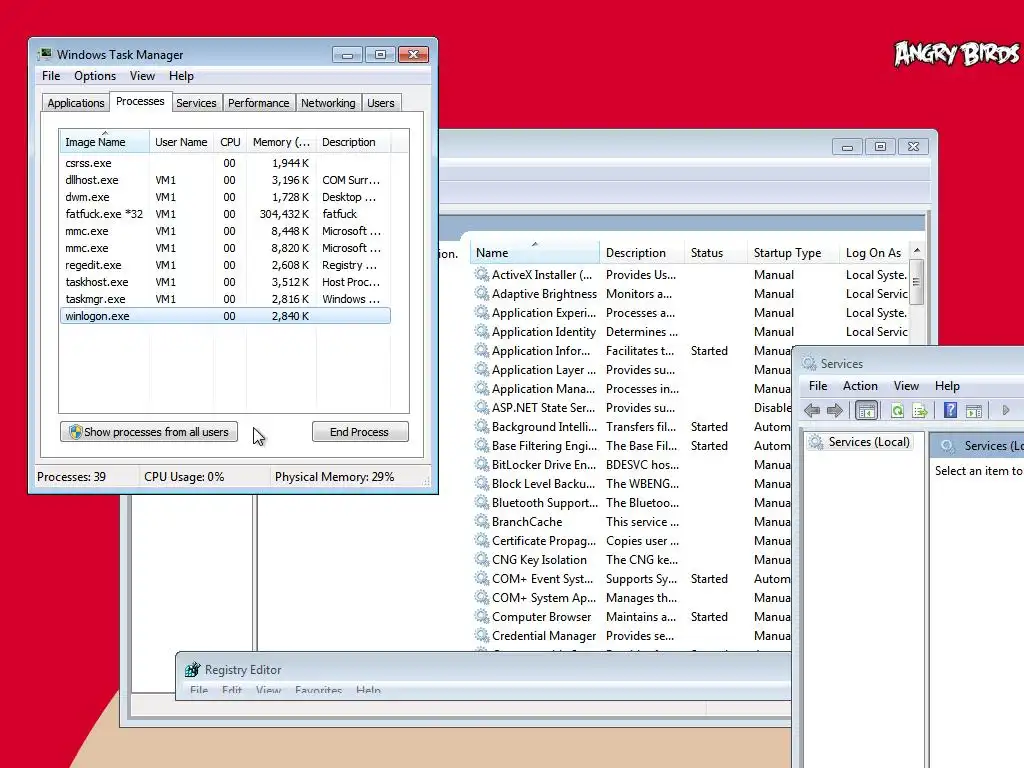The width and height of the screenshot is (1024, 768).
Task: Click the Application Identity service gear icon
Action: [x=481, y=331]
